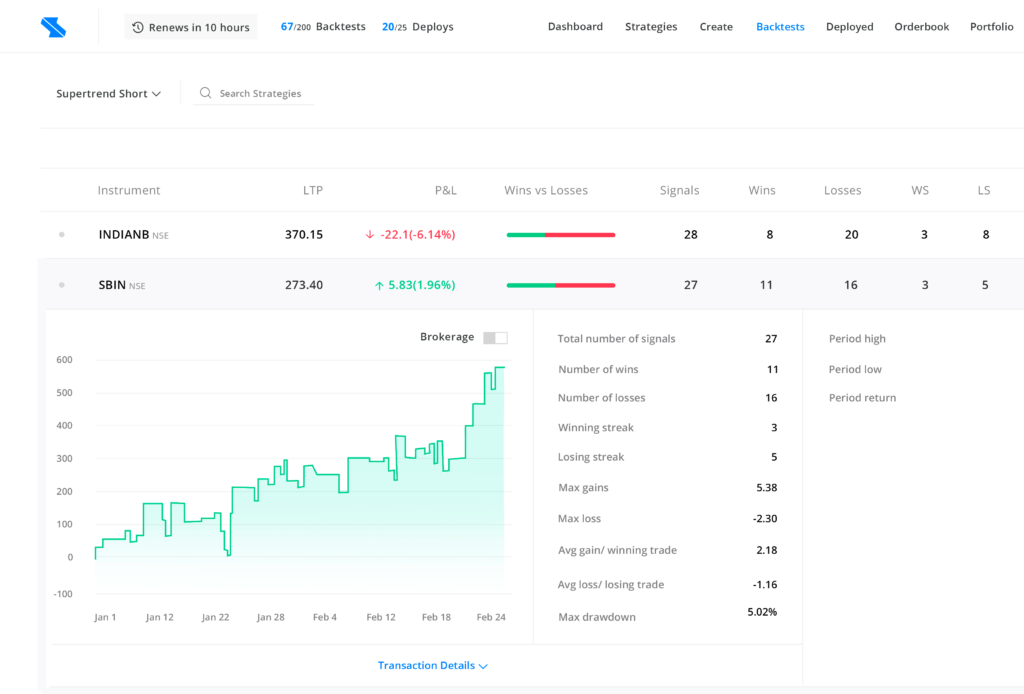
Task: Open the Orderbook page
Action: [921, 27]
